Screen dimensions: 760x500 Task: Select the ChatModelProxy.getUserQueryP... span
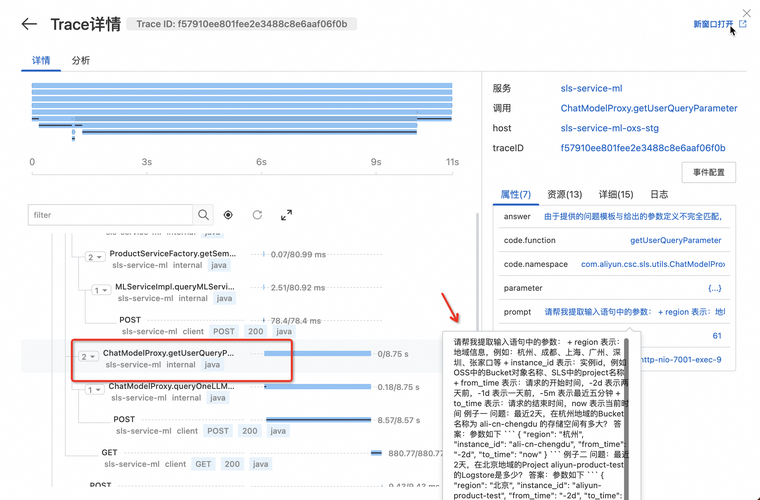coord(168,353)
